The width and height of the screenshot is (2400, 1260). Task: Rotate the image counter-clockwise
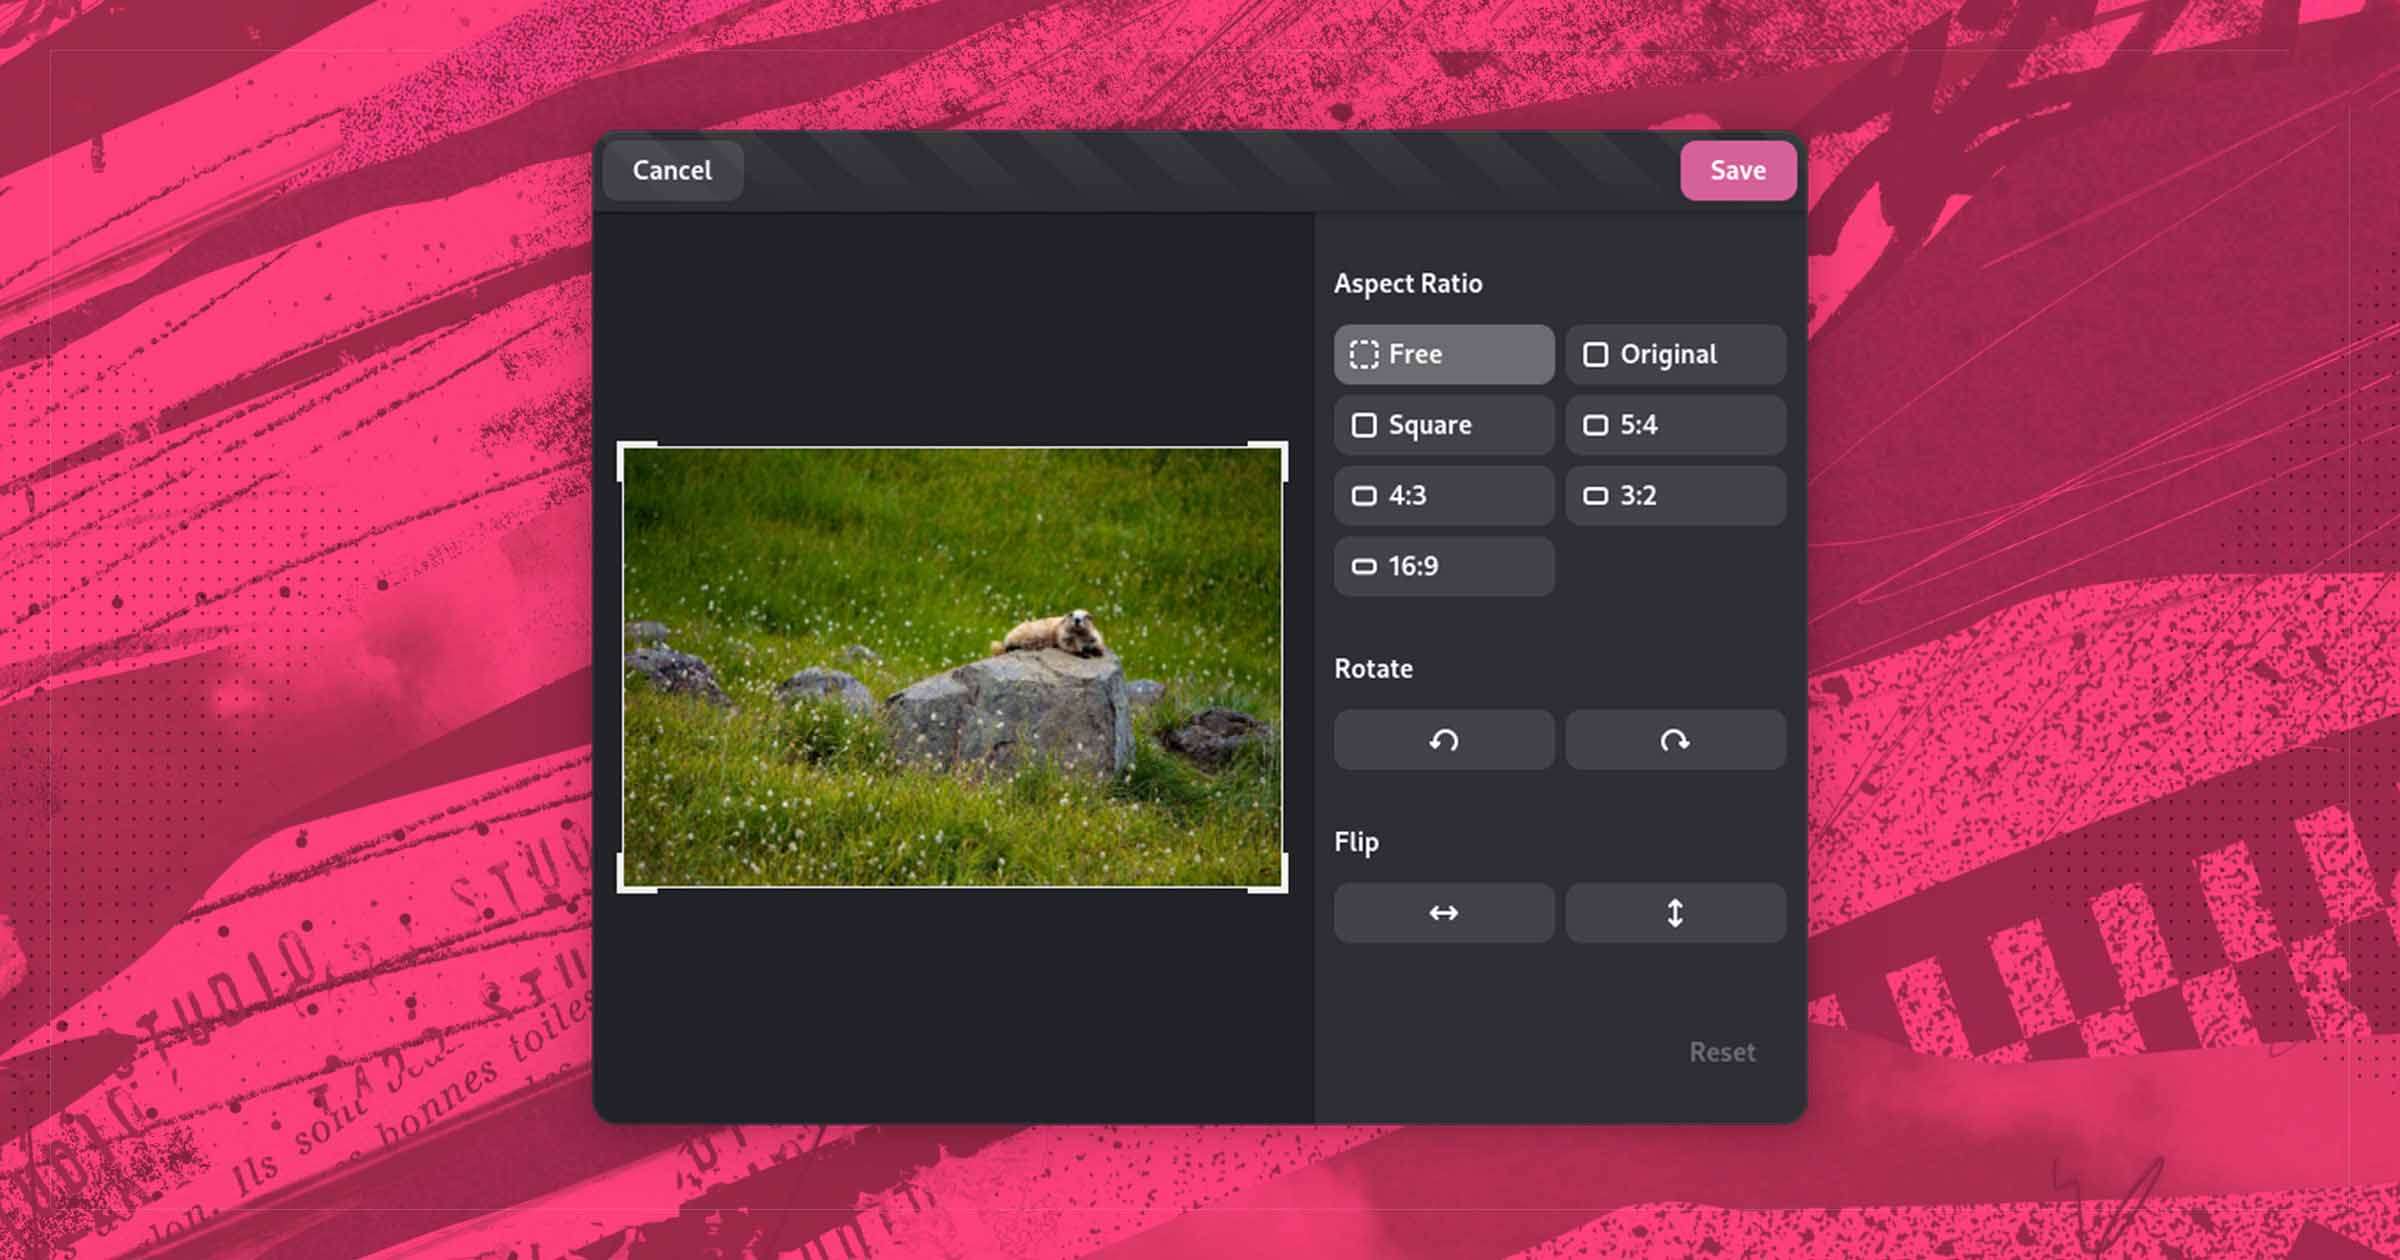click(1443, 740)
